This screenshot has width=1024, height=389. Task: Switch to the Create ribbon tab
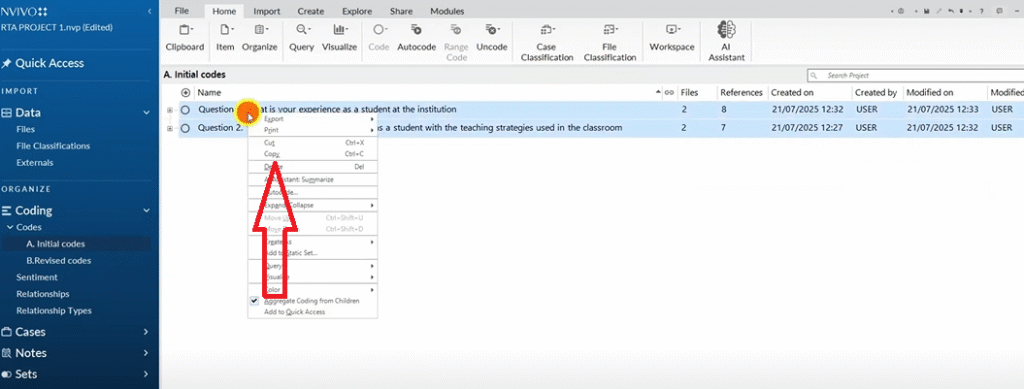(311, 11)
